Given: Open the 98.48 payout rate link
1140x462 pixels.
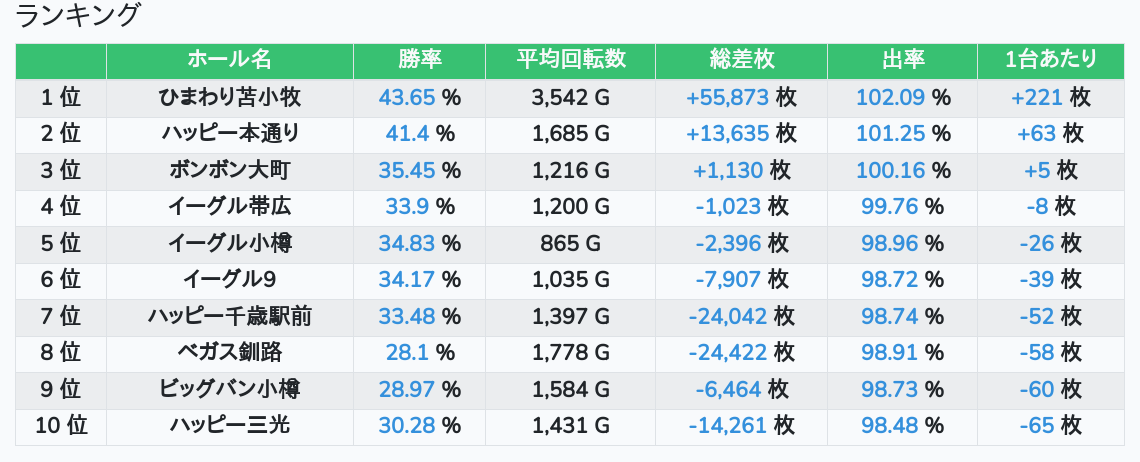Looking at the screenshot, I should coord(890,426).
